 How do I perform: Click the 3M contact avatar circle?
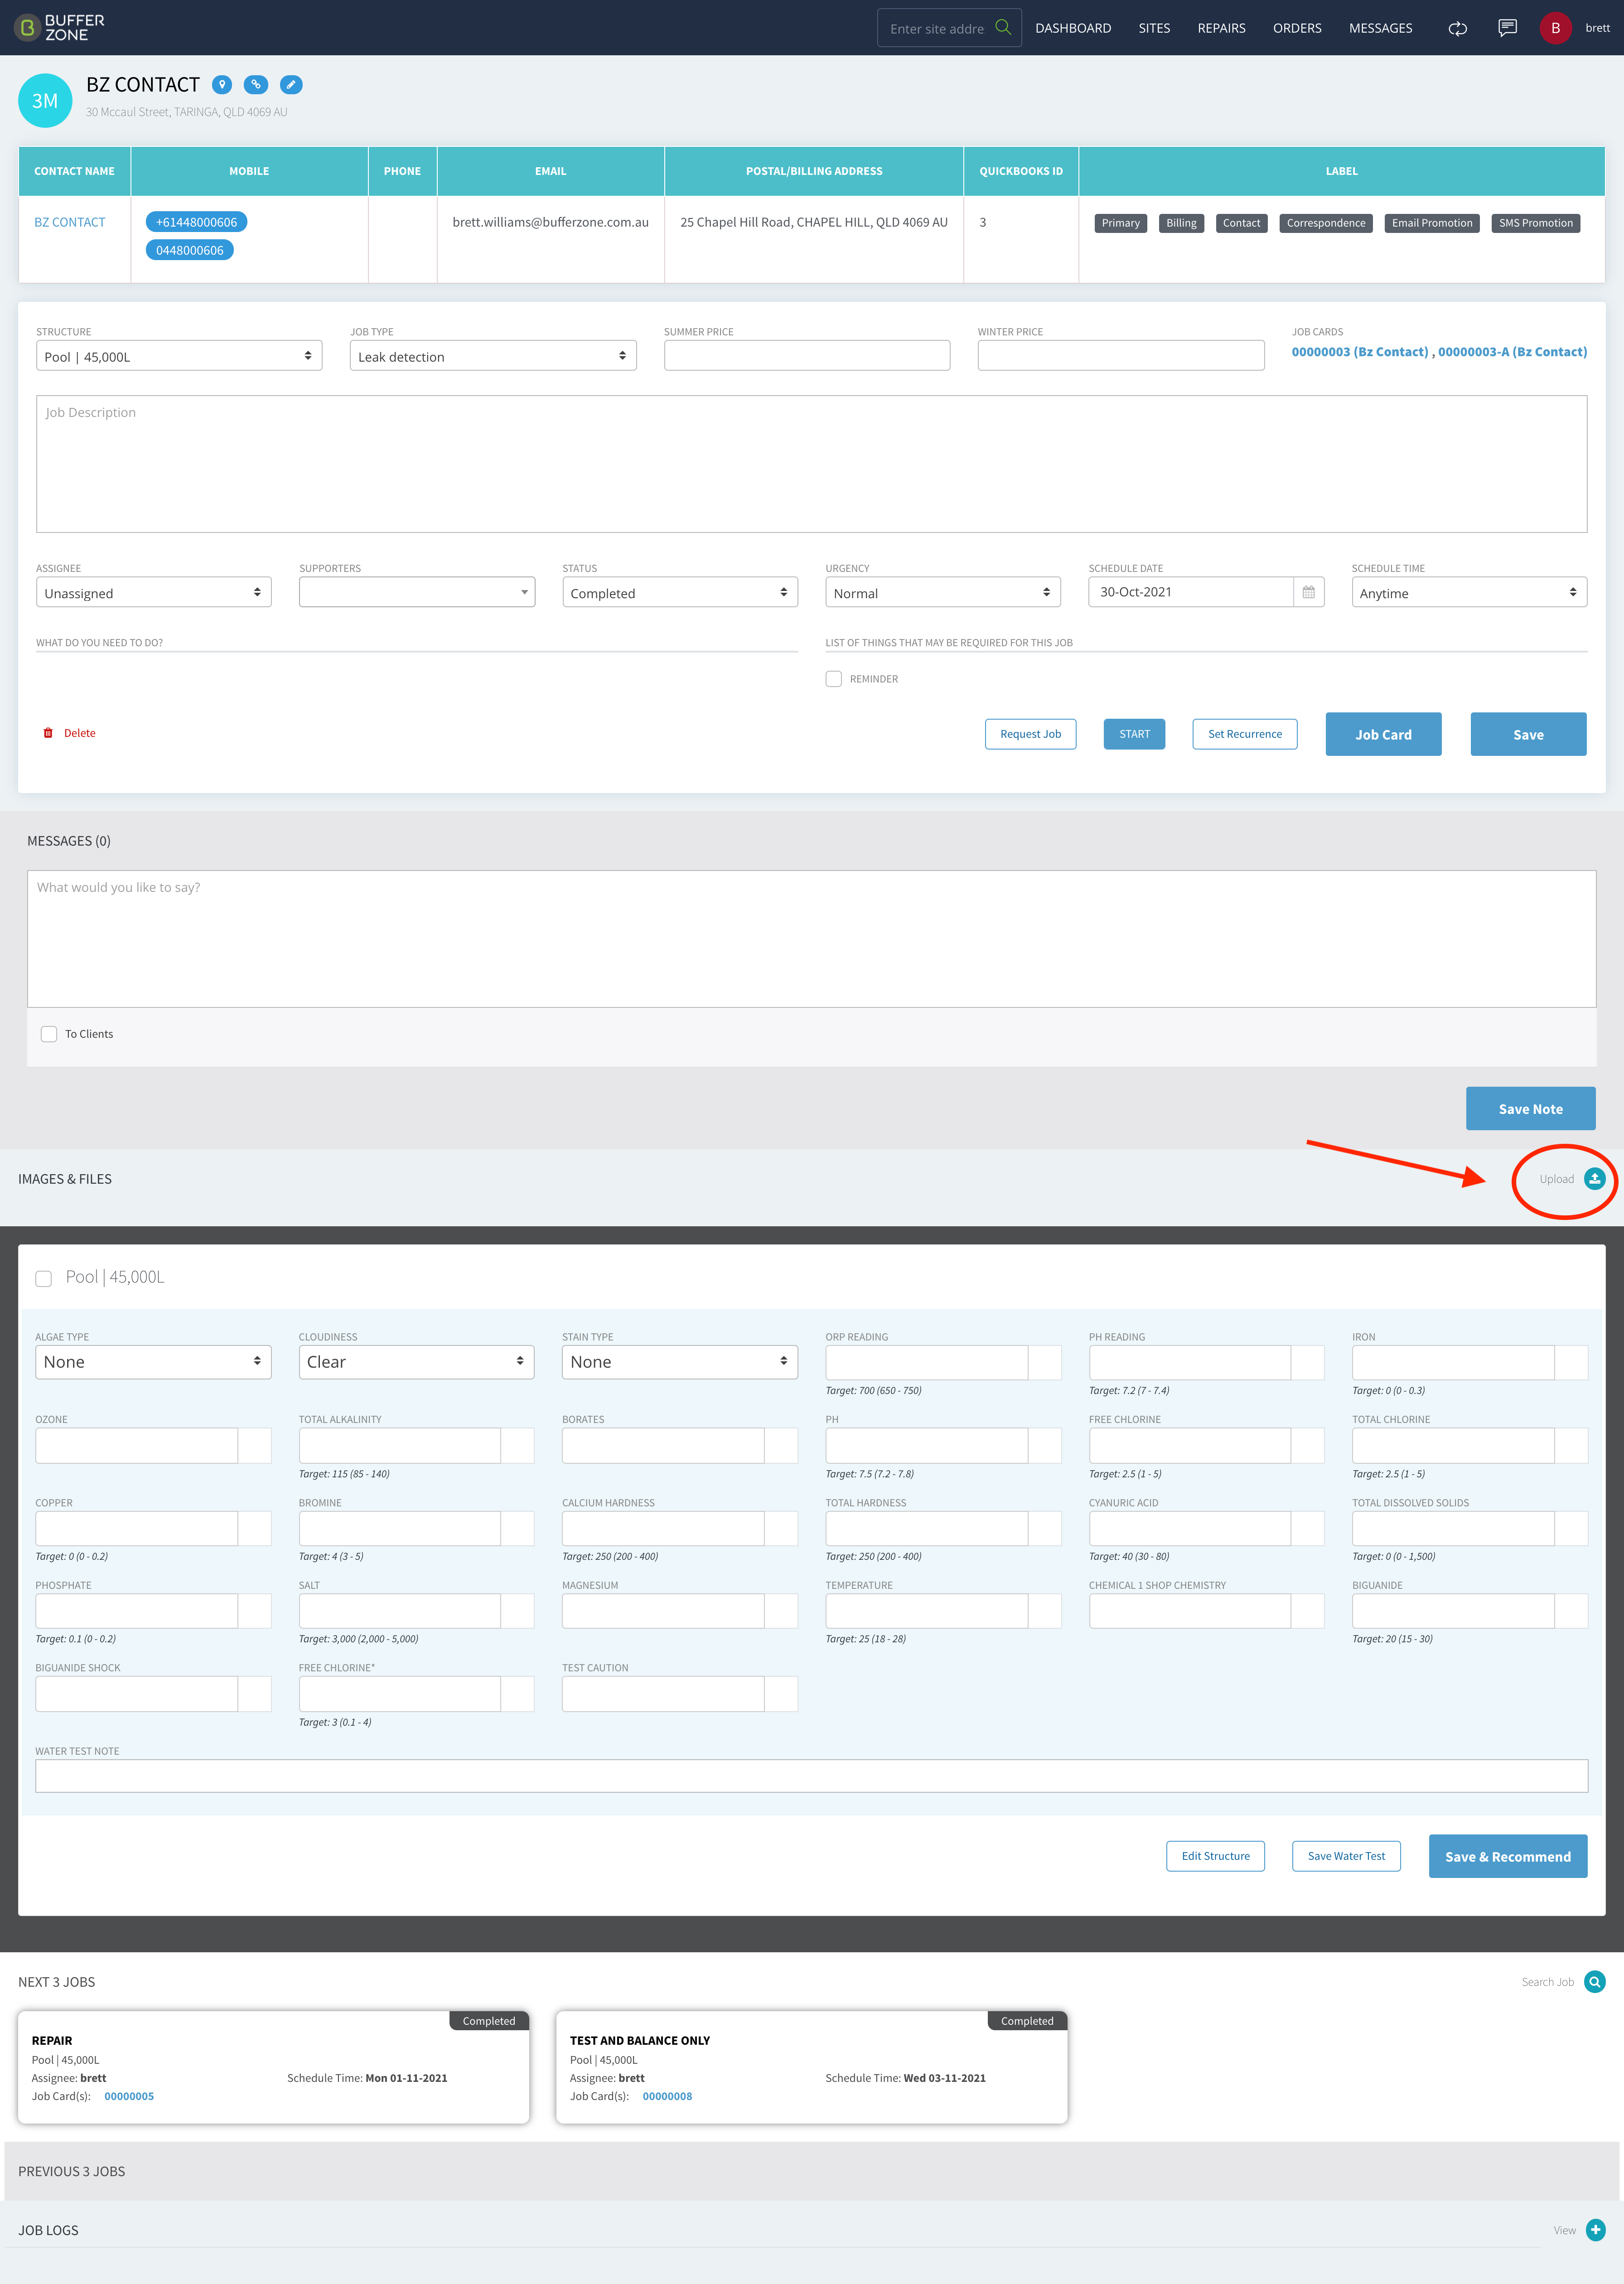[x=45, y=100]
